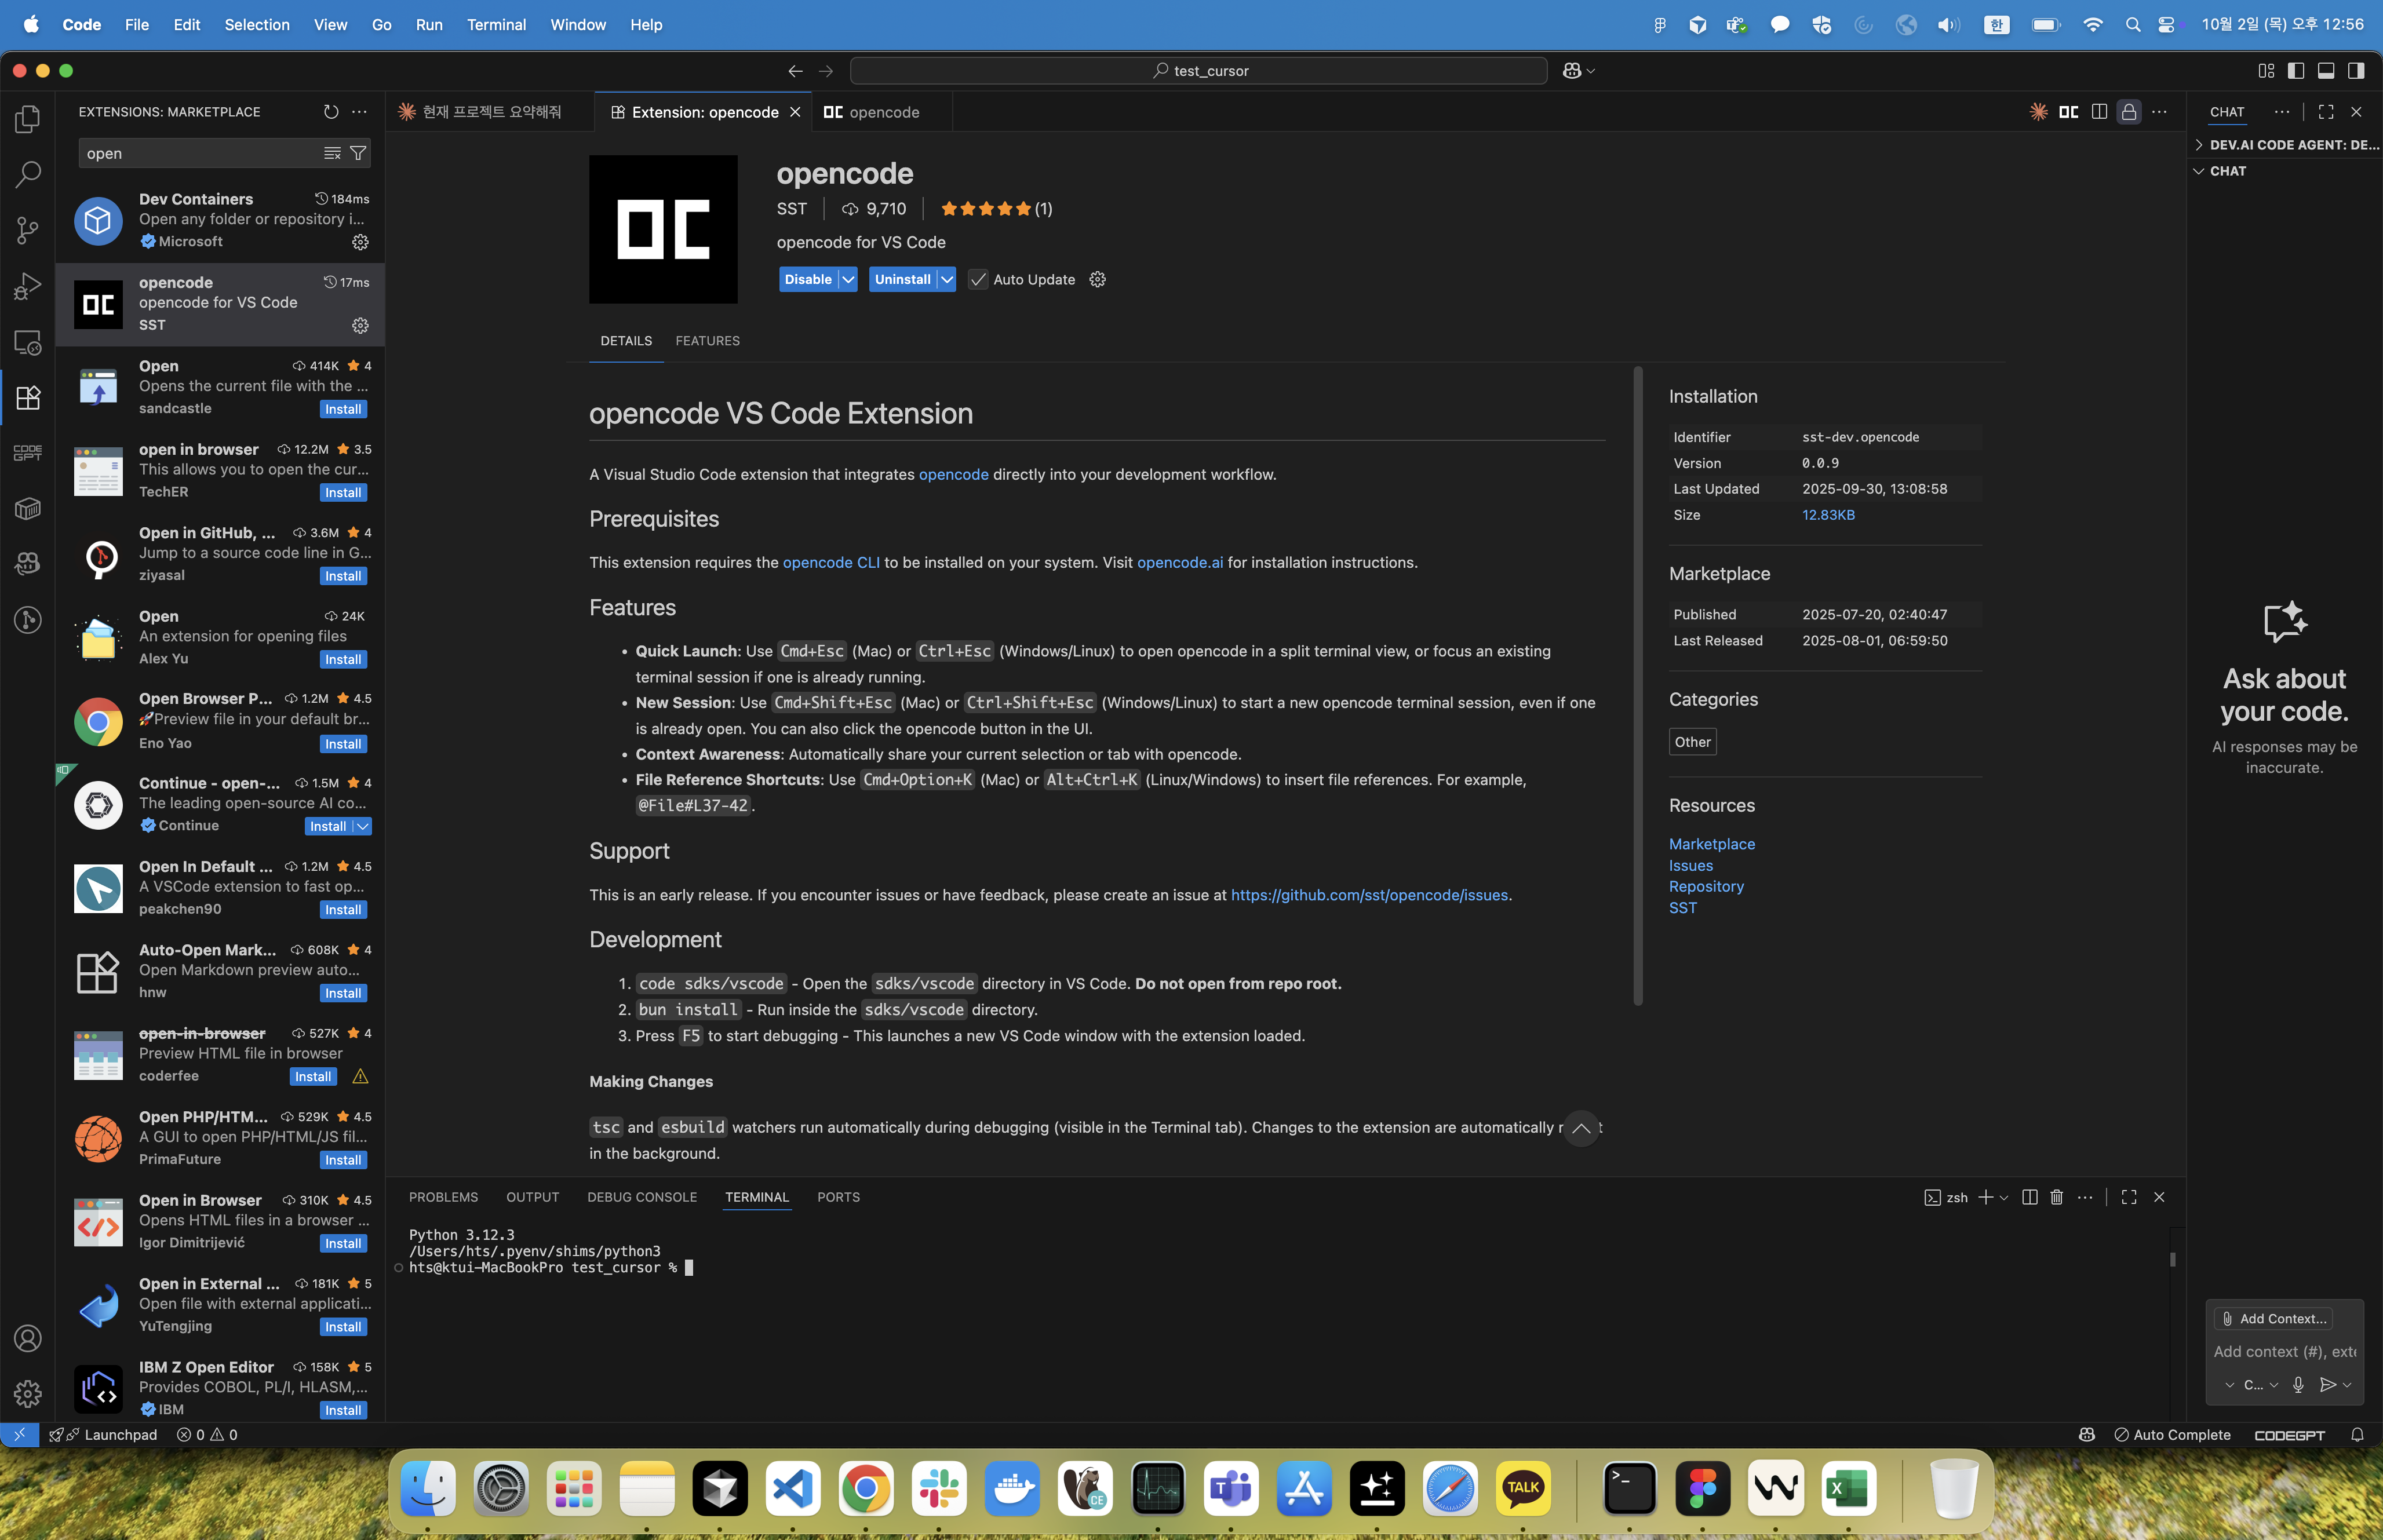Open the Repository resource link
This screenshot has width=2383, height=1540.
(1706, 887)
